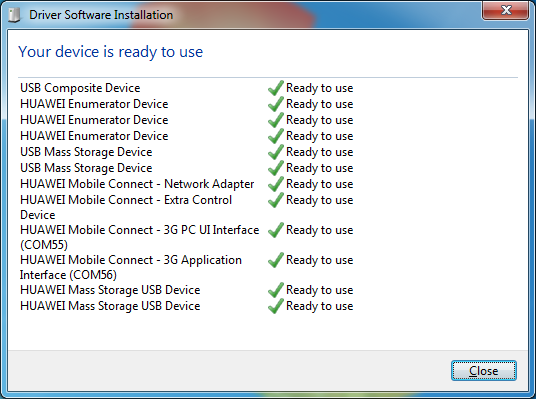This screenshot has height=399, width=536.
Task: Click the "Driver Software Installation" window title text
Action: [x=101, y=15]
